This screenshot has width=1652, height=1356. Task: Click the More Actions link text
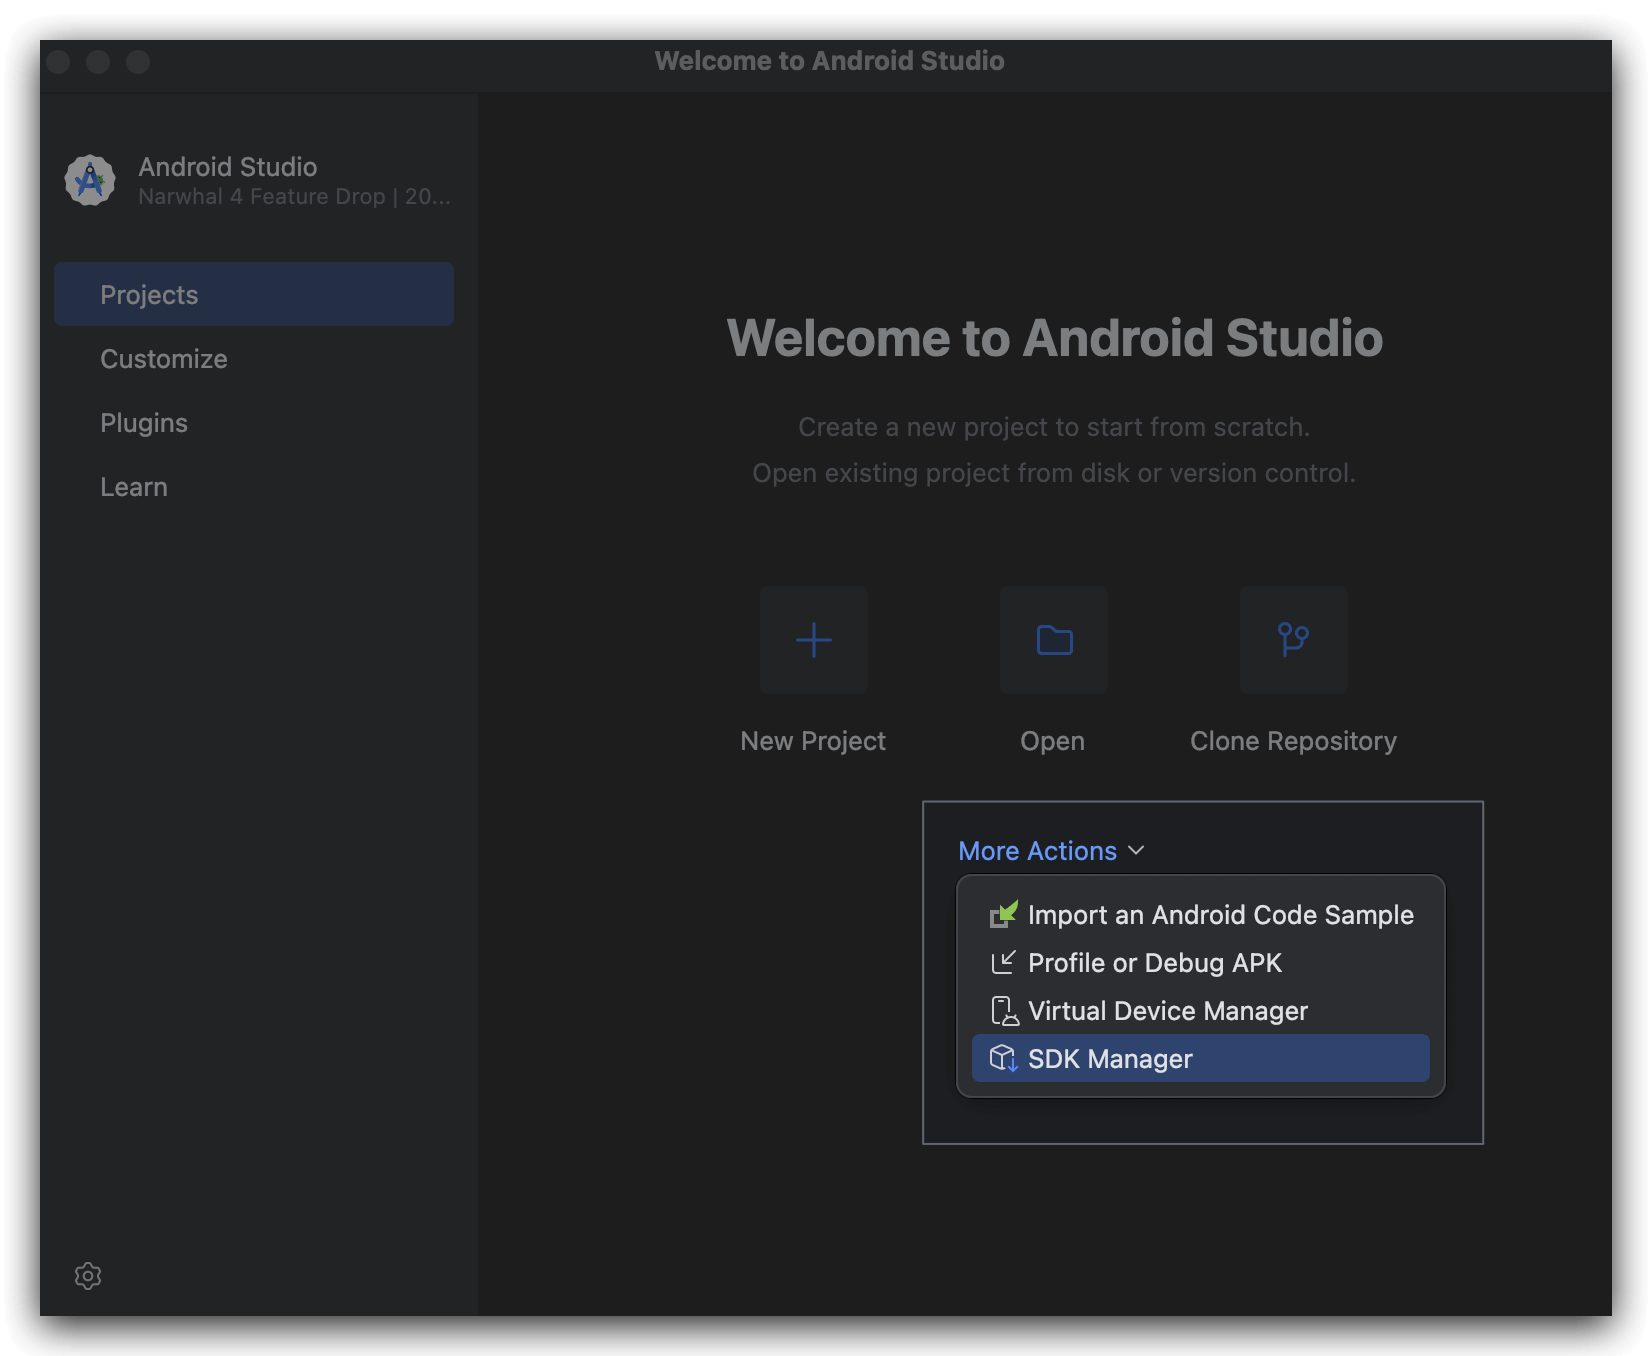tap(1037, 851)
